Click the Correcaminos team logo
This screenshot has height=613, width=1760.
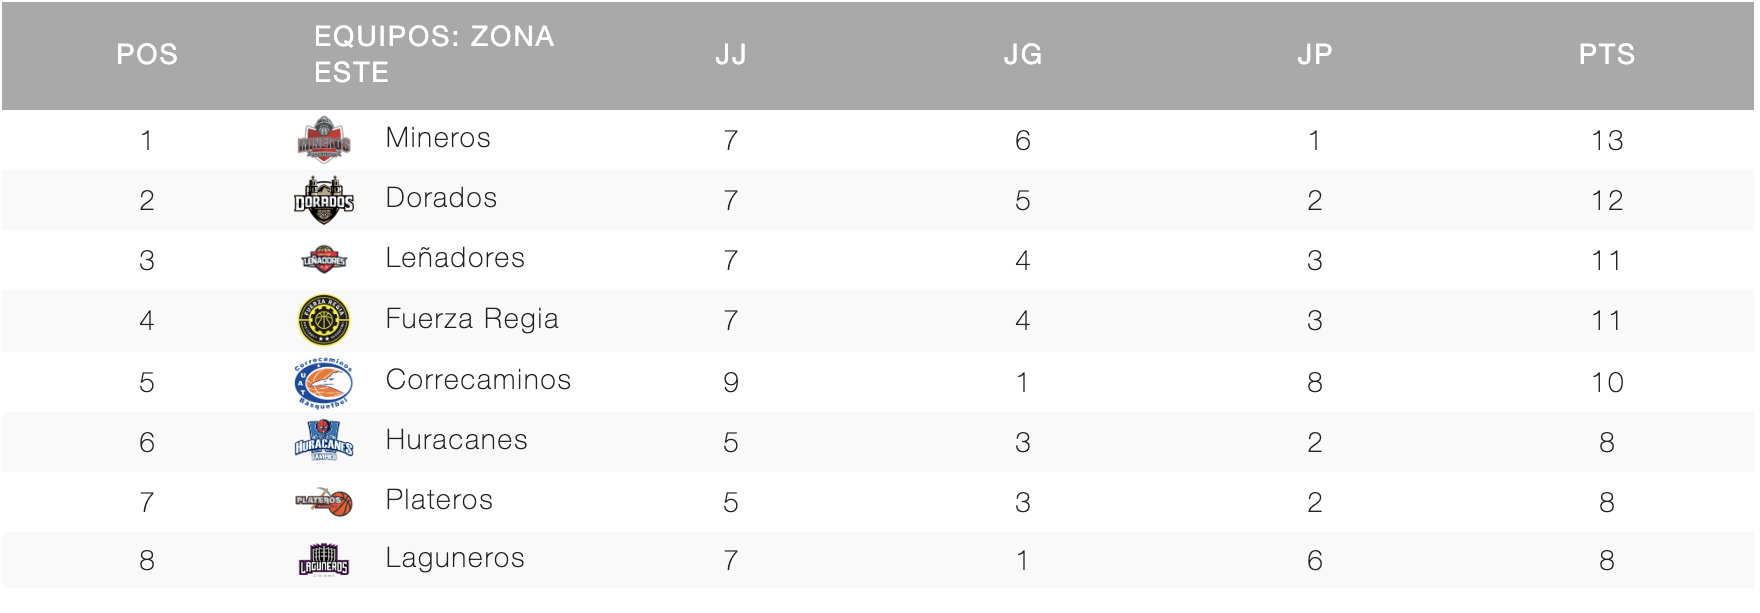(324, 382)
